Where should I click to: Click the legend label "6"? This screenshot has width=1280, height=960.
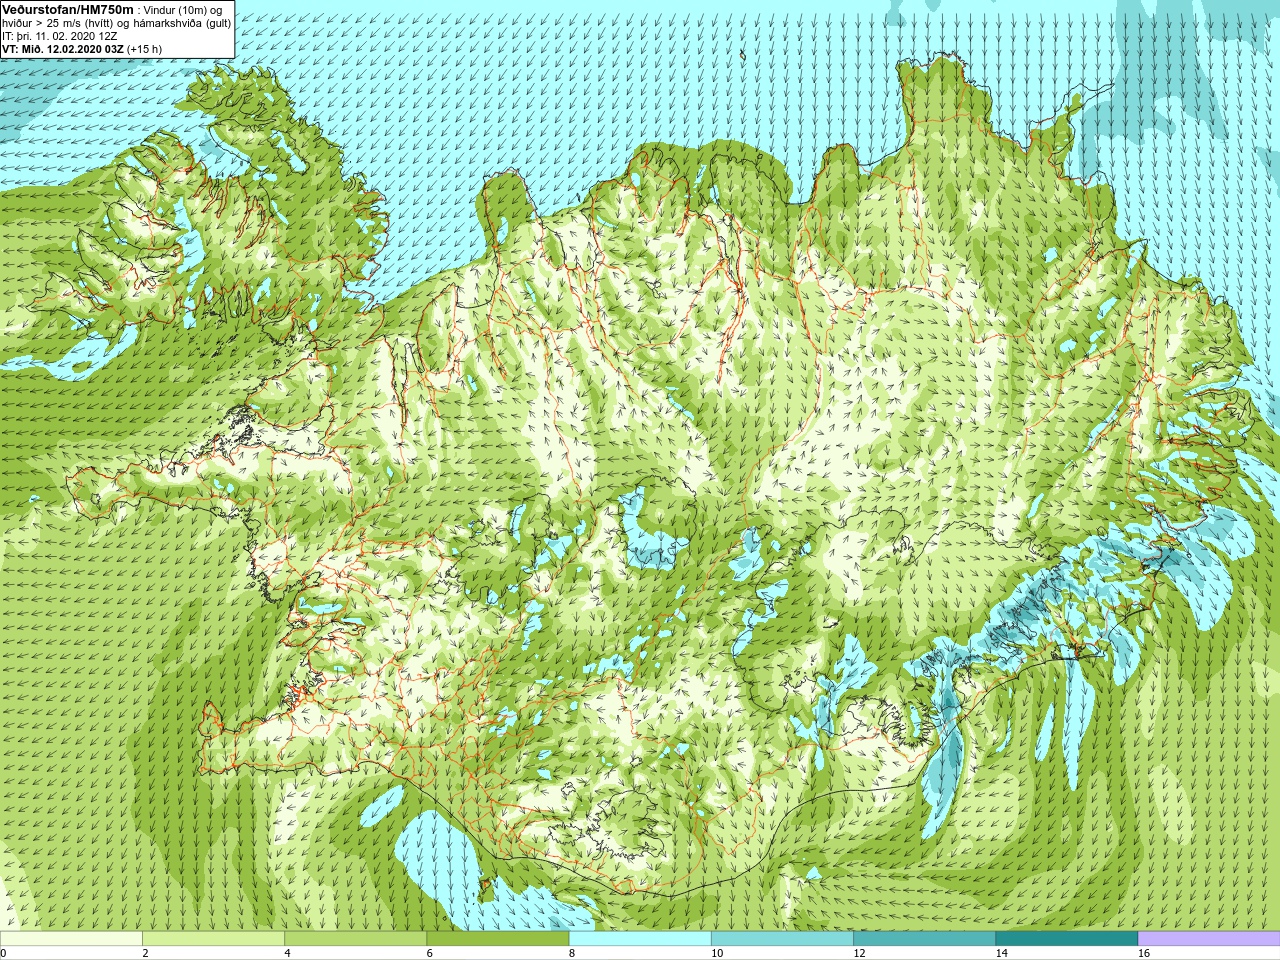pos(430,953)
